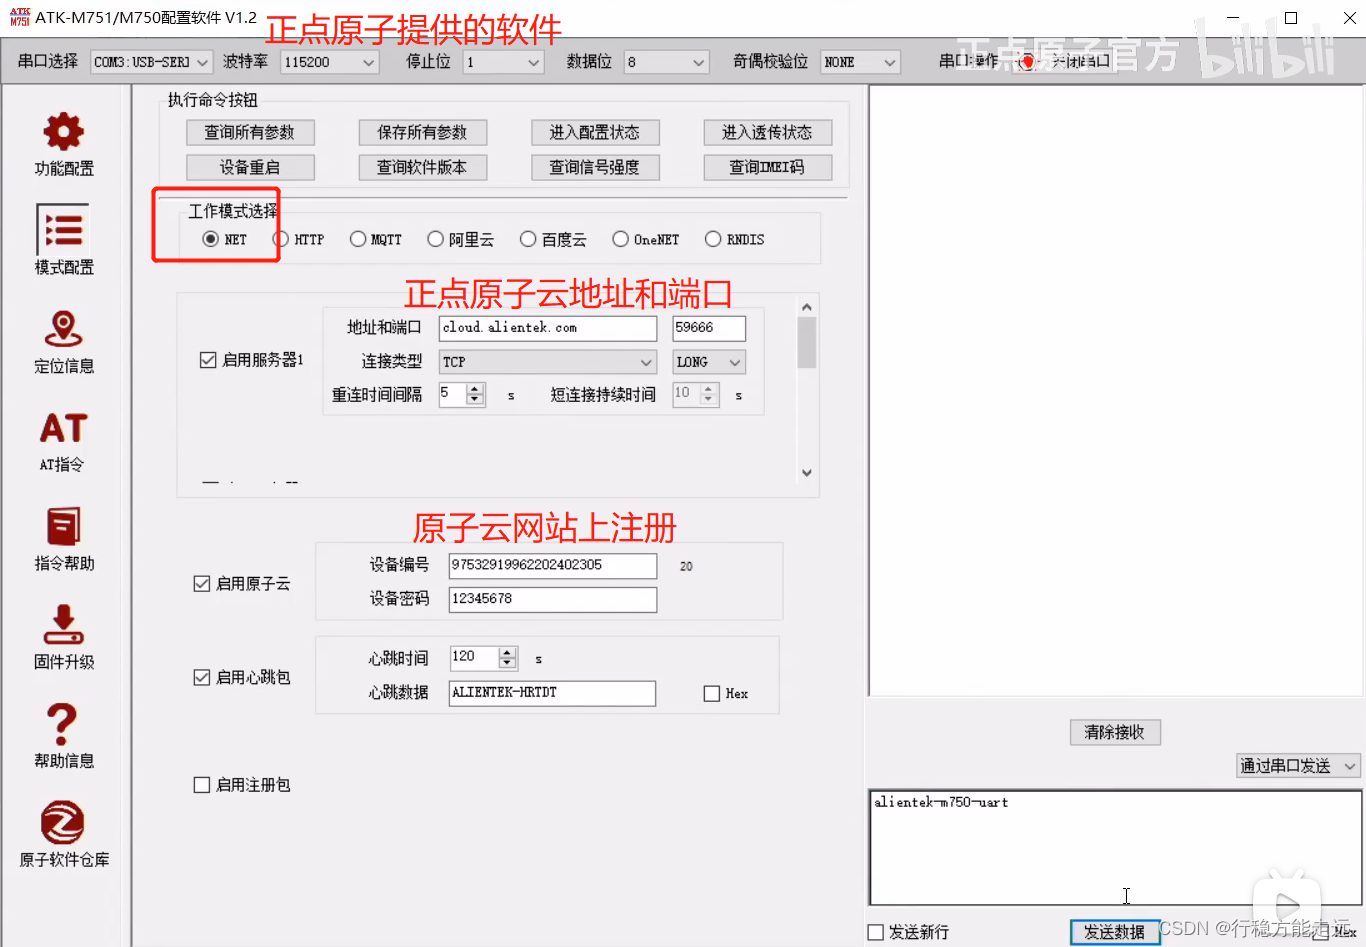This screenshot has height=947, width=1366.
Task: Click the cloud.alientek.com address field
Action: [548, 328]
